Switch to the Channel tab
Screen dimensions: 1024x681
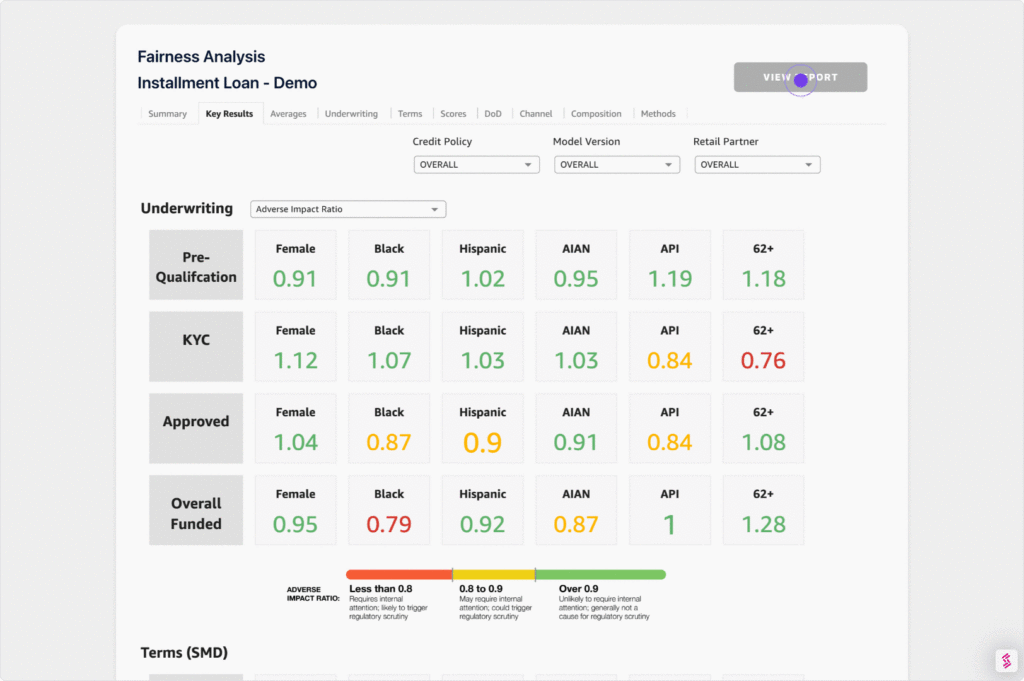[x=536, y=114]
